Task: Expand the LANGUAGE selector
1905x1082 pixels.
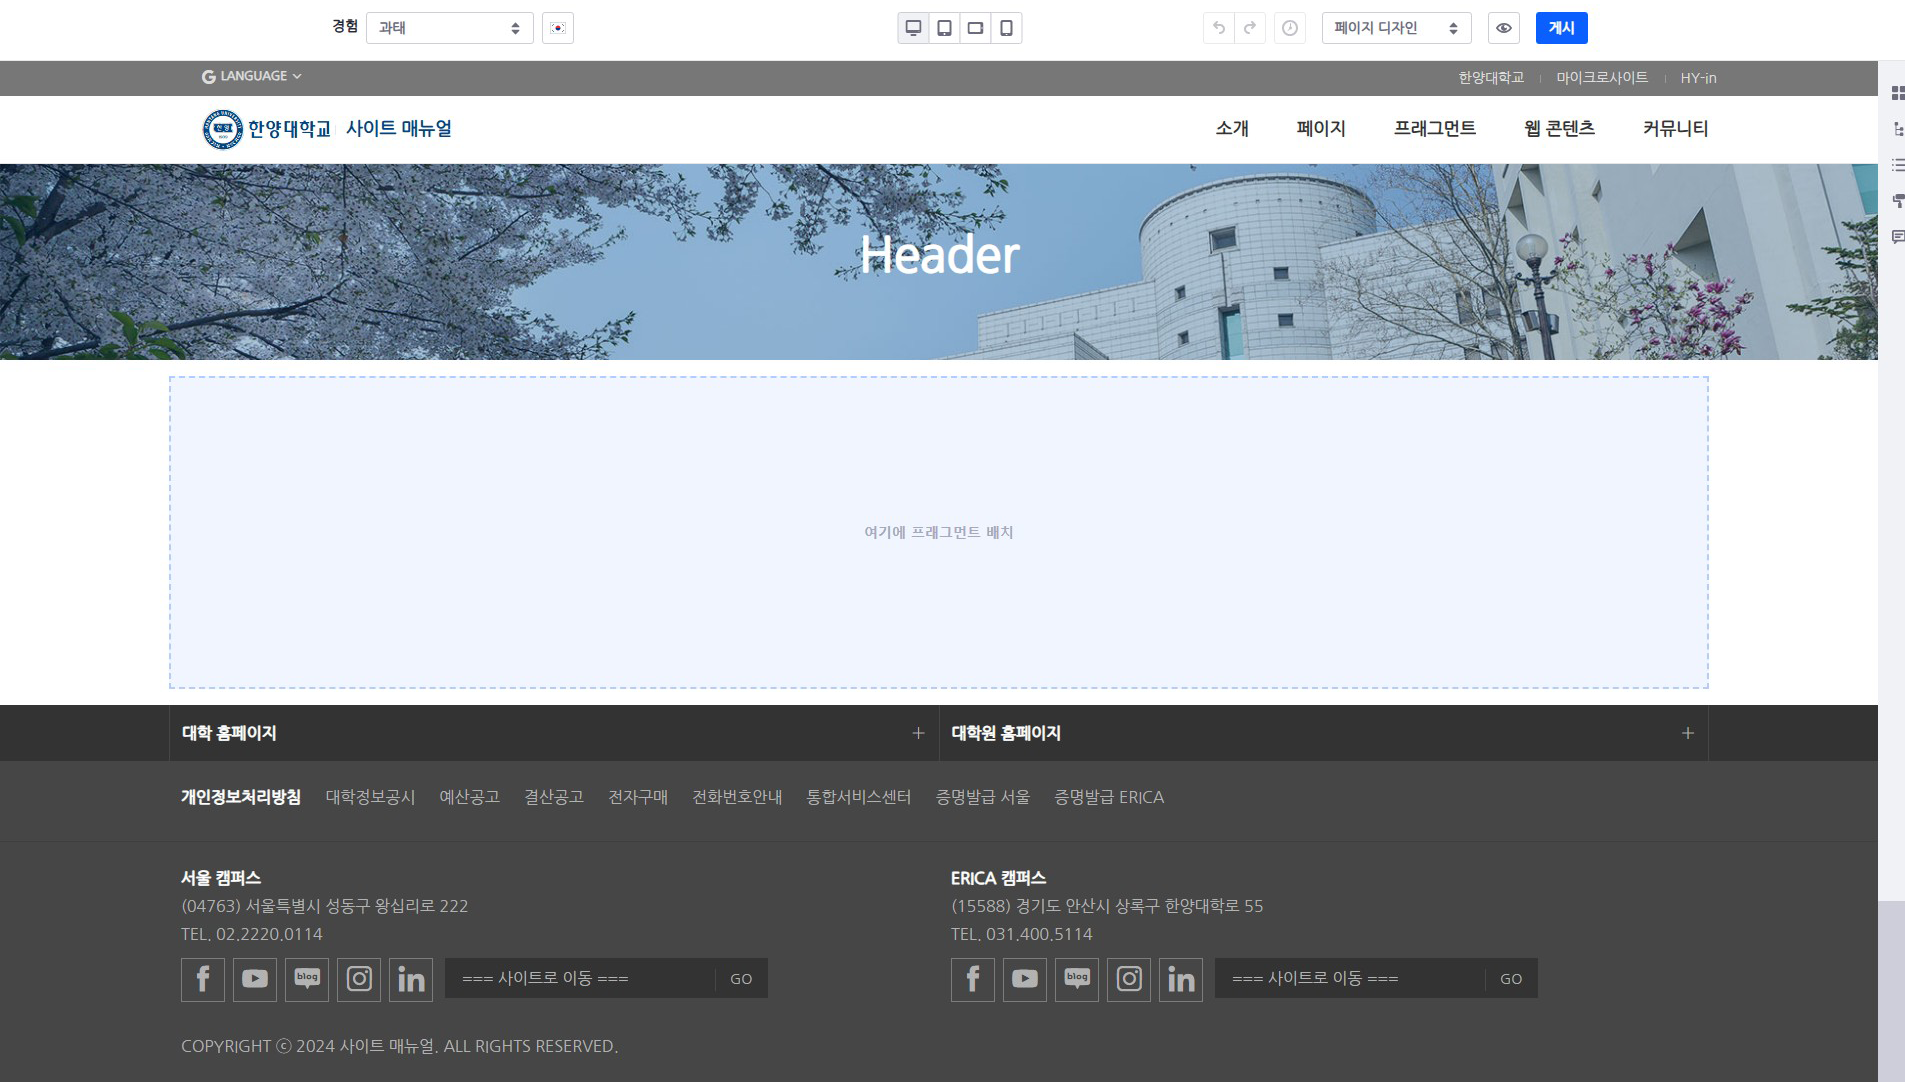Action: [251, 76]
